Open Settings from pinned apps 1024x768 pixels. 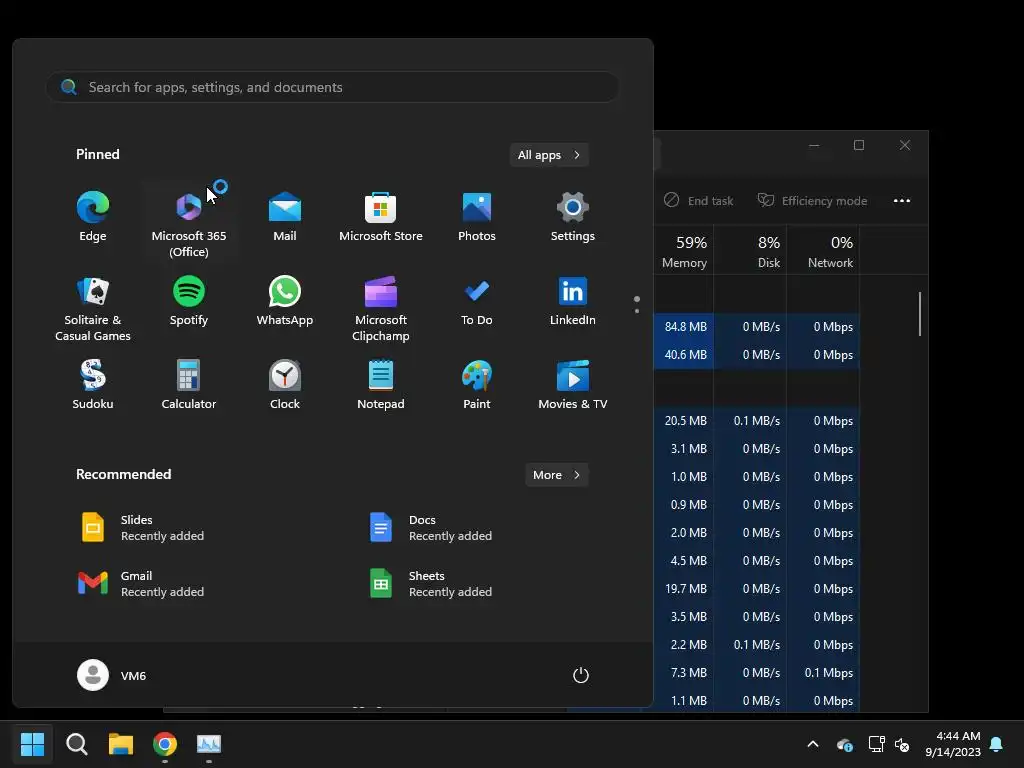click(573, 217)
